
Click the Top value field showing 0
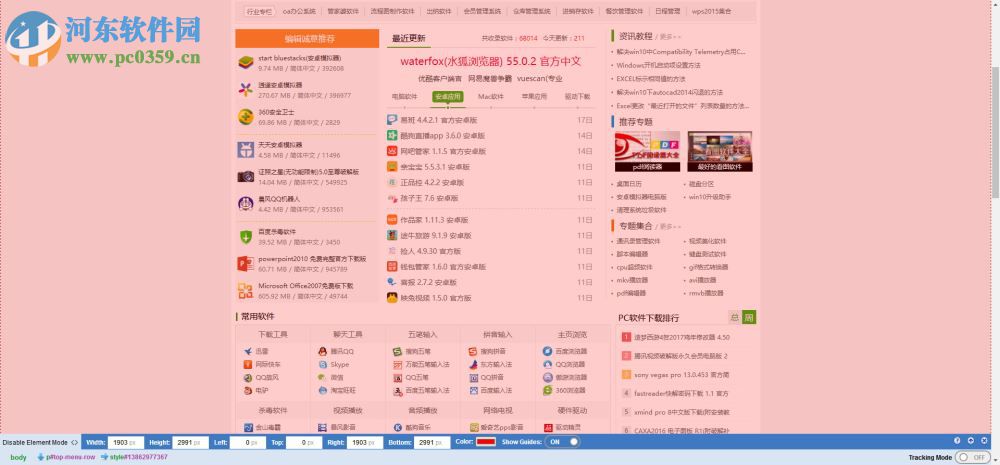pyautogui.click(x=304, y=442)
